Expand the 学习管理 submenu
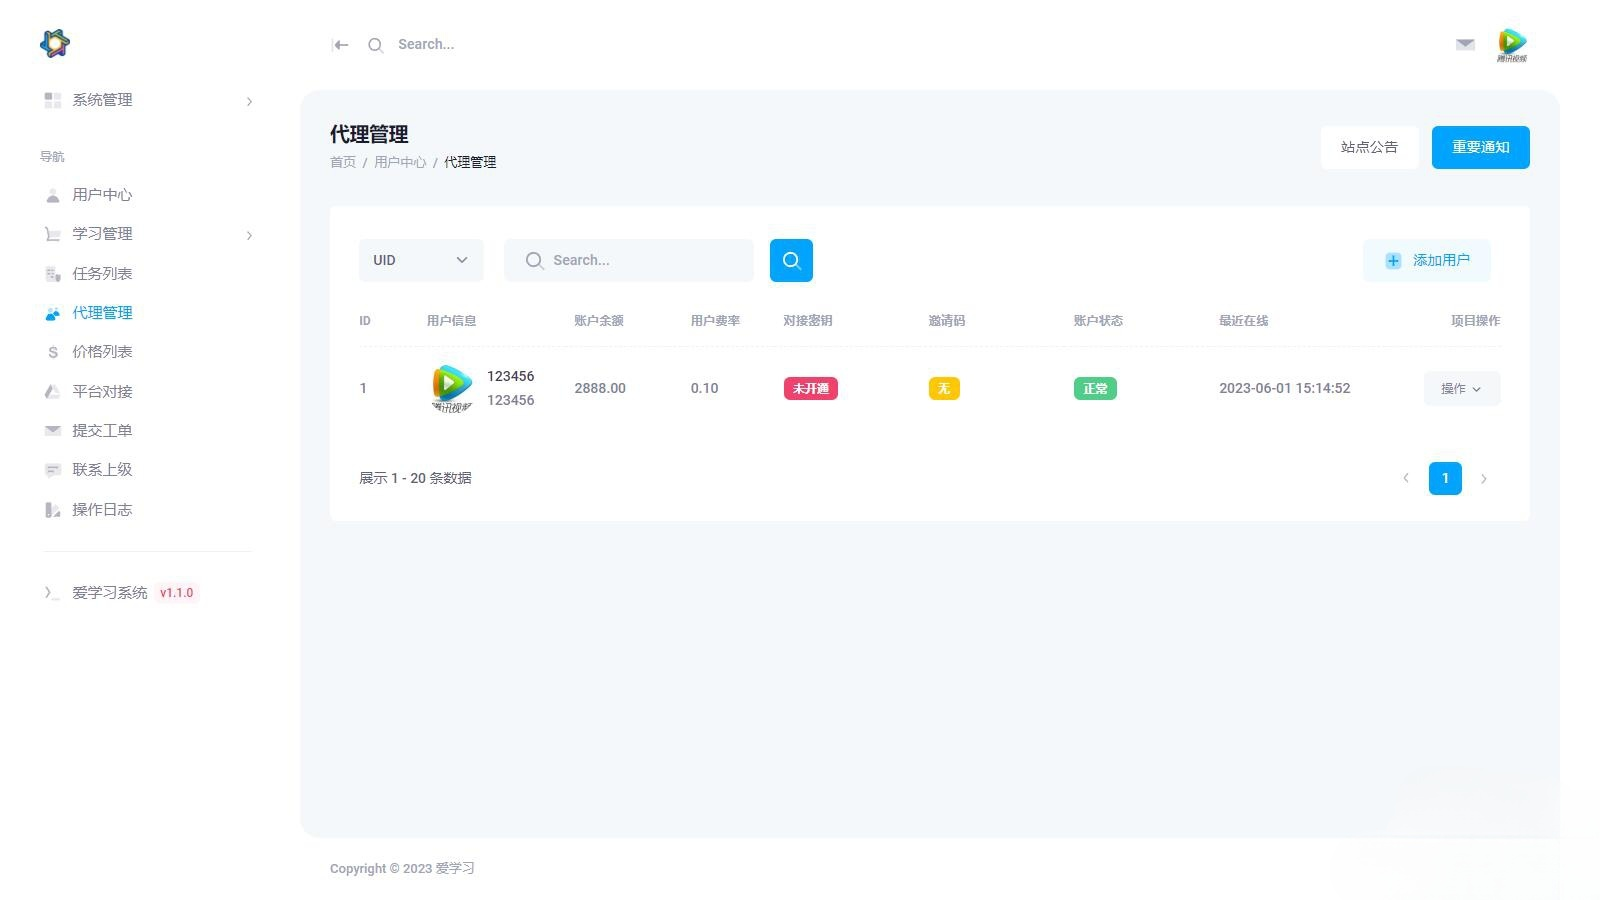 tap(147, 234)
